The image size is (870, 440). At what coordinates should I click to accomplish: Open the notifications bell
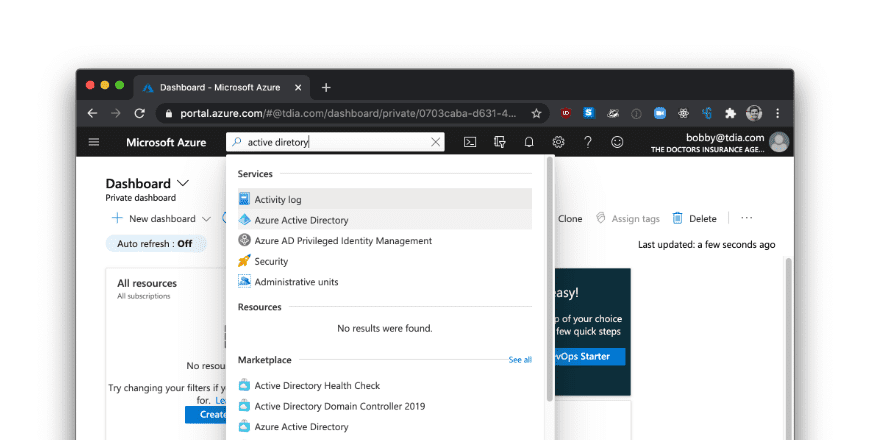529,142
